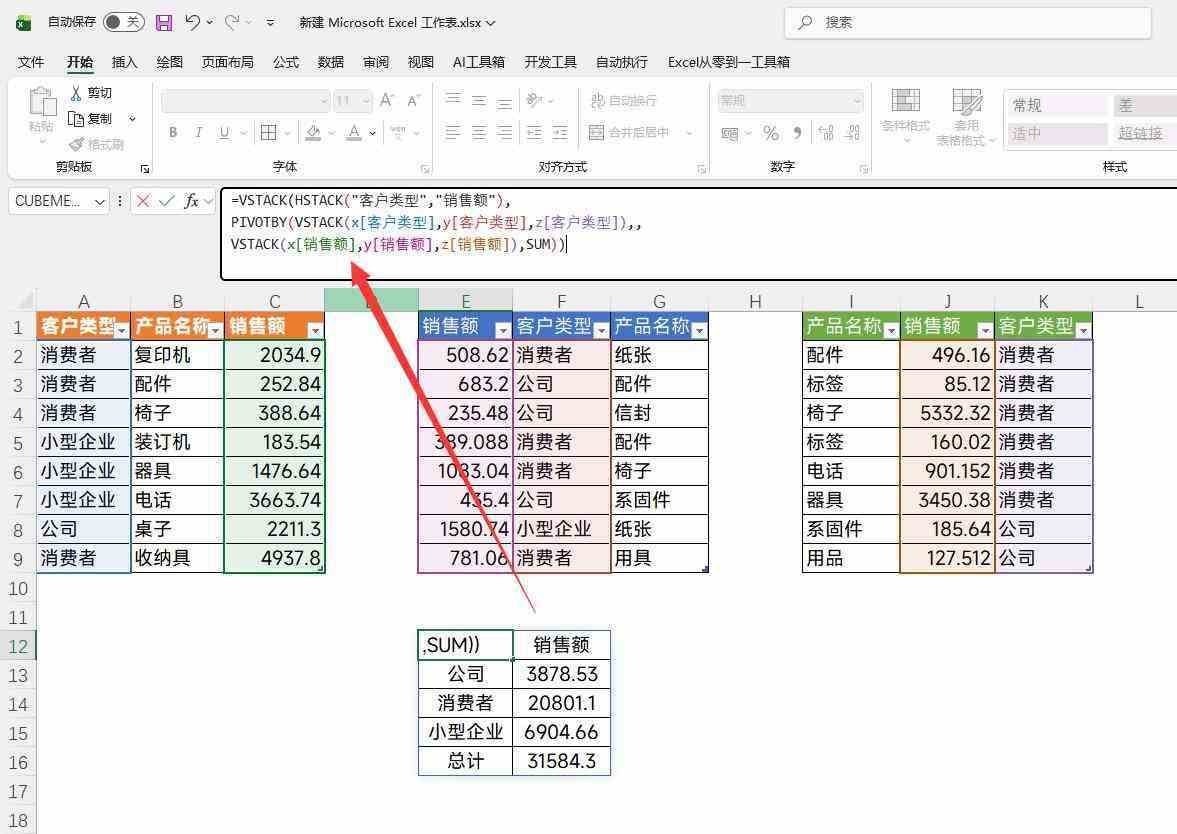Select column H header
The width and height of the screenshot is (1177, 834).
click(x=755, y=301)
